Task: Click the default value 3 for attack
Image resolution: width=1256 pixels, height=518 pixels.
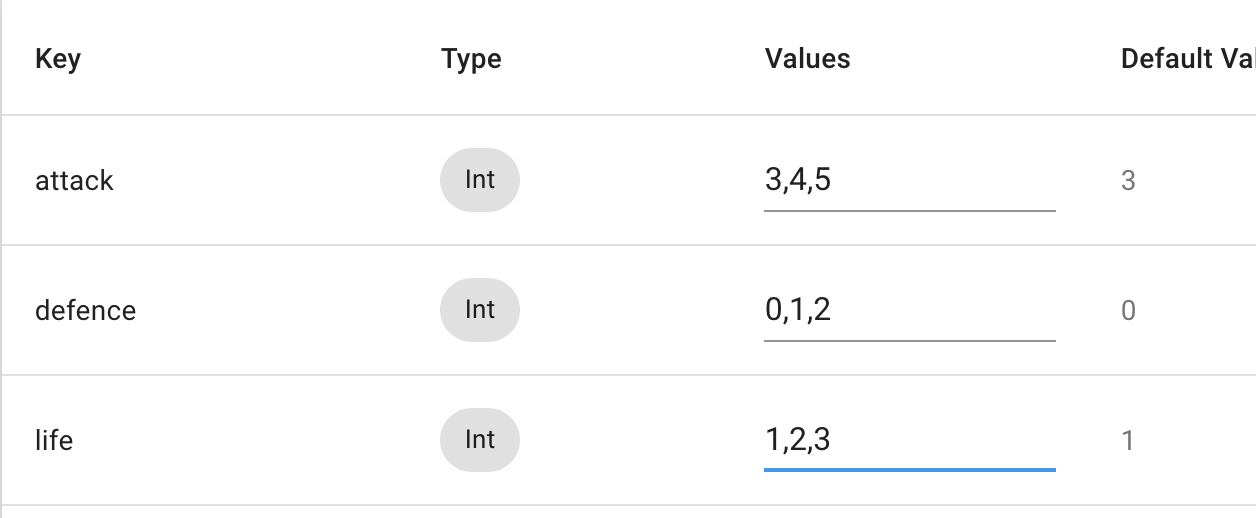Action: coord(1128,181)
